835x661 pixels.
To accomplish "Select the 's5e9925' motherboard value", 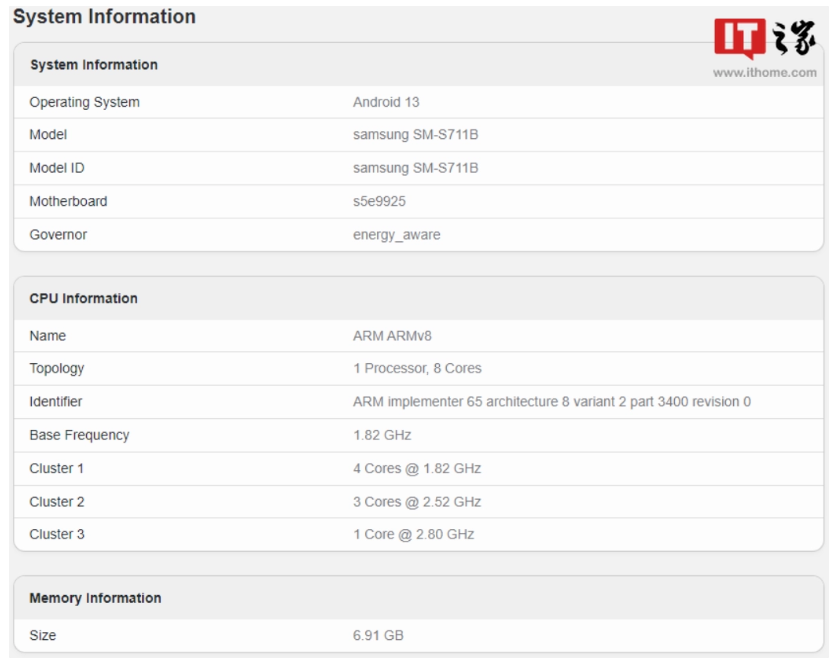I will (x=379, y=201).
